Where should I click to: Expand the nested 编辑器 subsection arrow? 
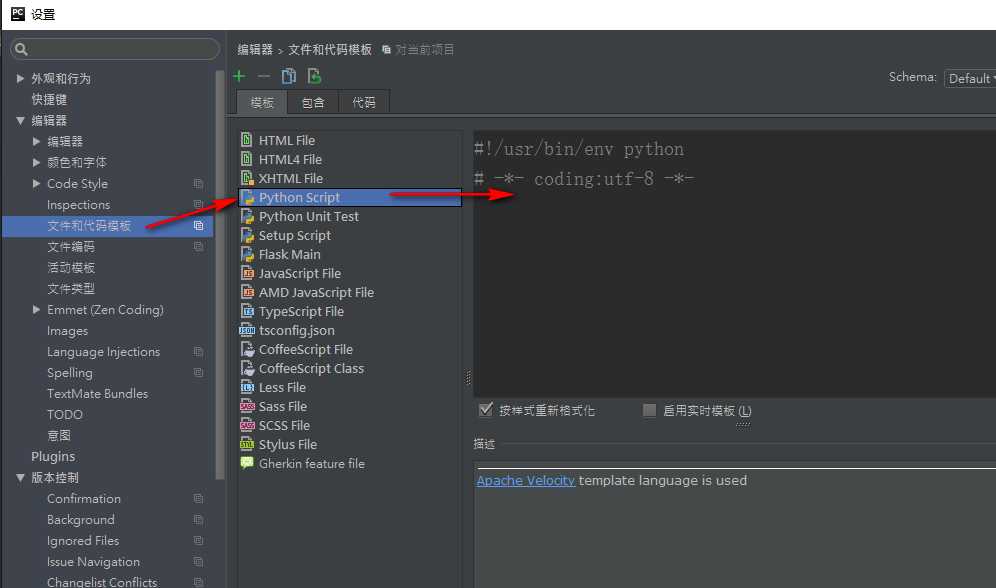tap(36, 141)
